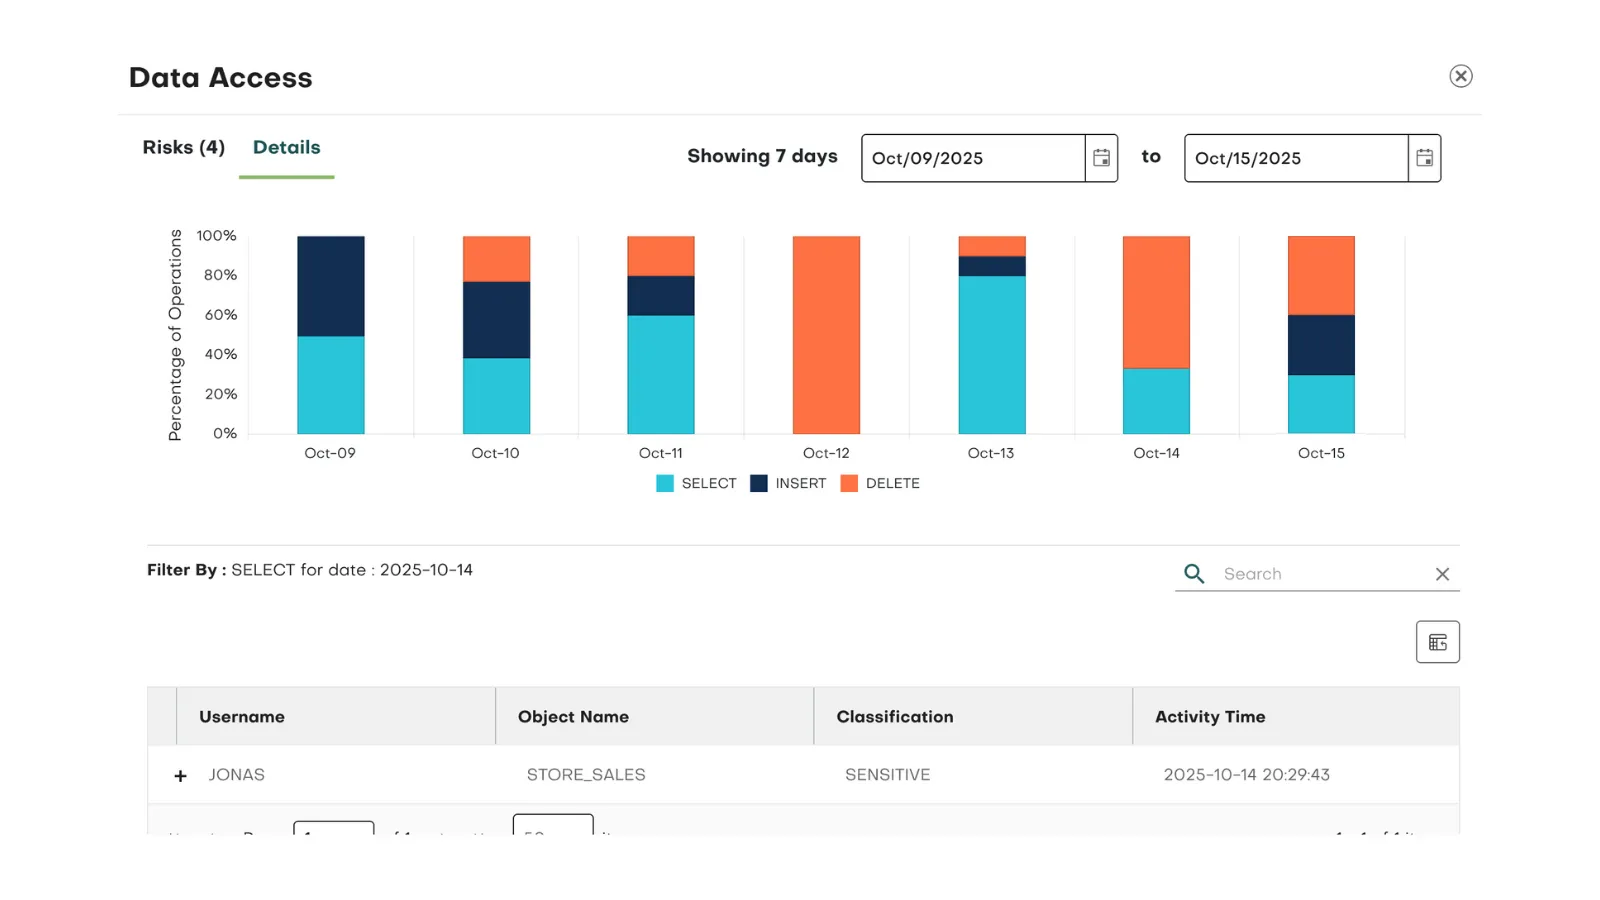The image size is (1600, 900).
Task: Click the restore table columns icon
Action: [x=1438, y=641]
